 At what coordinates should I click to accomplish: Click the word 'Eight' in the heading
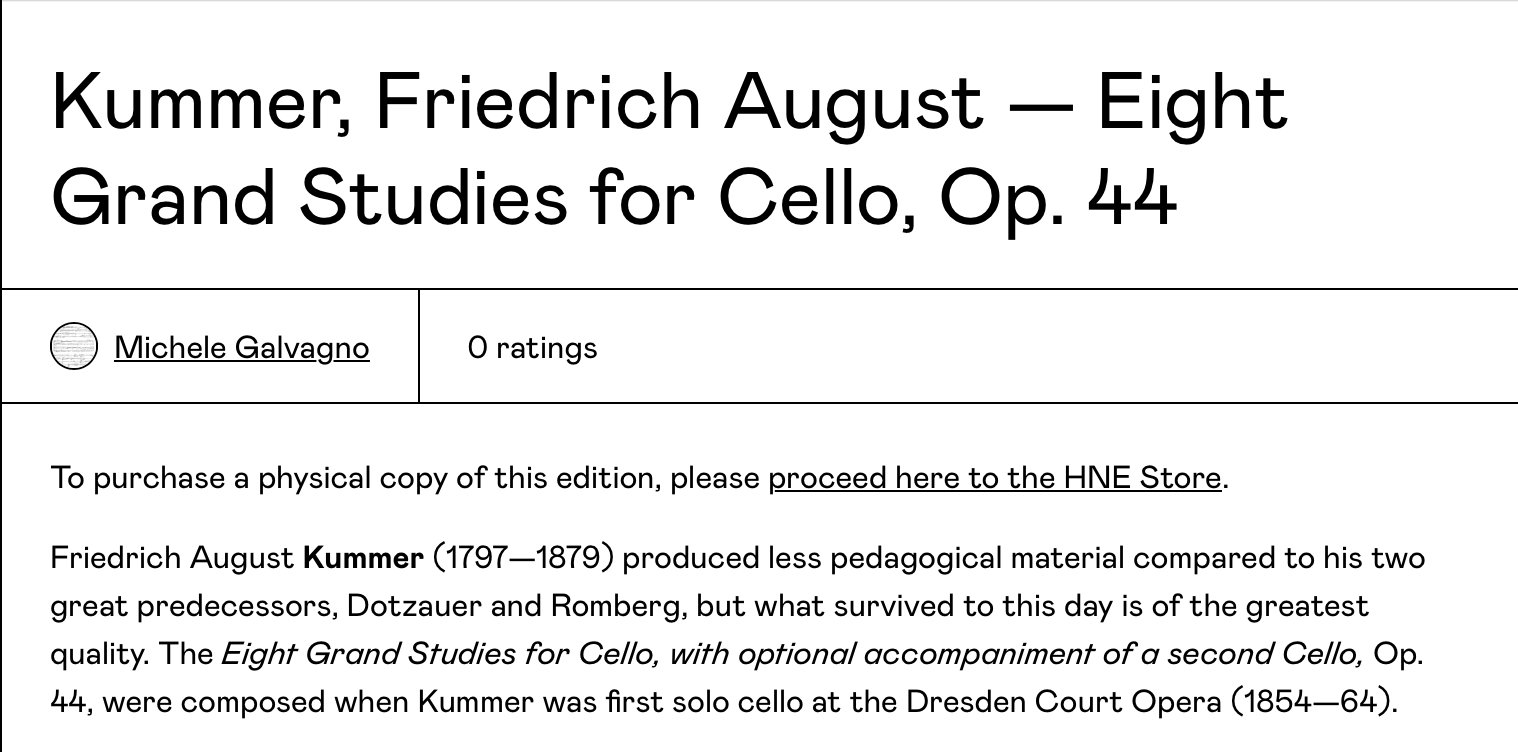[x=1191, y=102]
